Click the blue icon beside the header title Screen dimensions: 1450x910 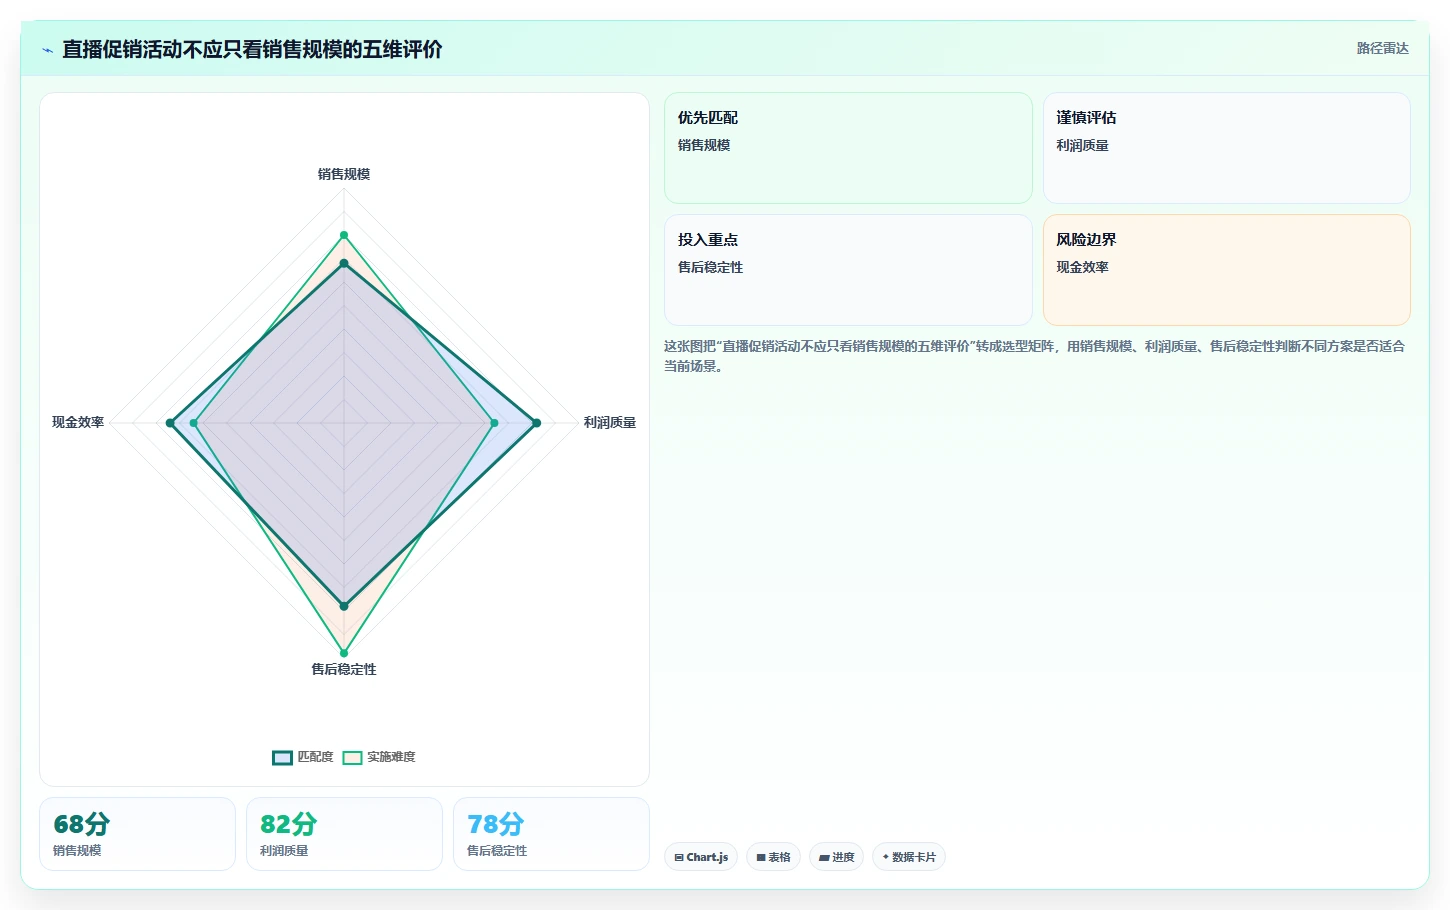click(x=47, y=50)
